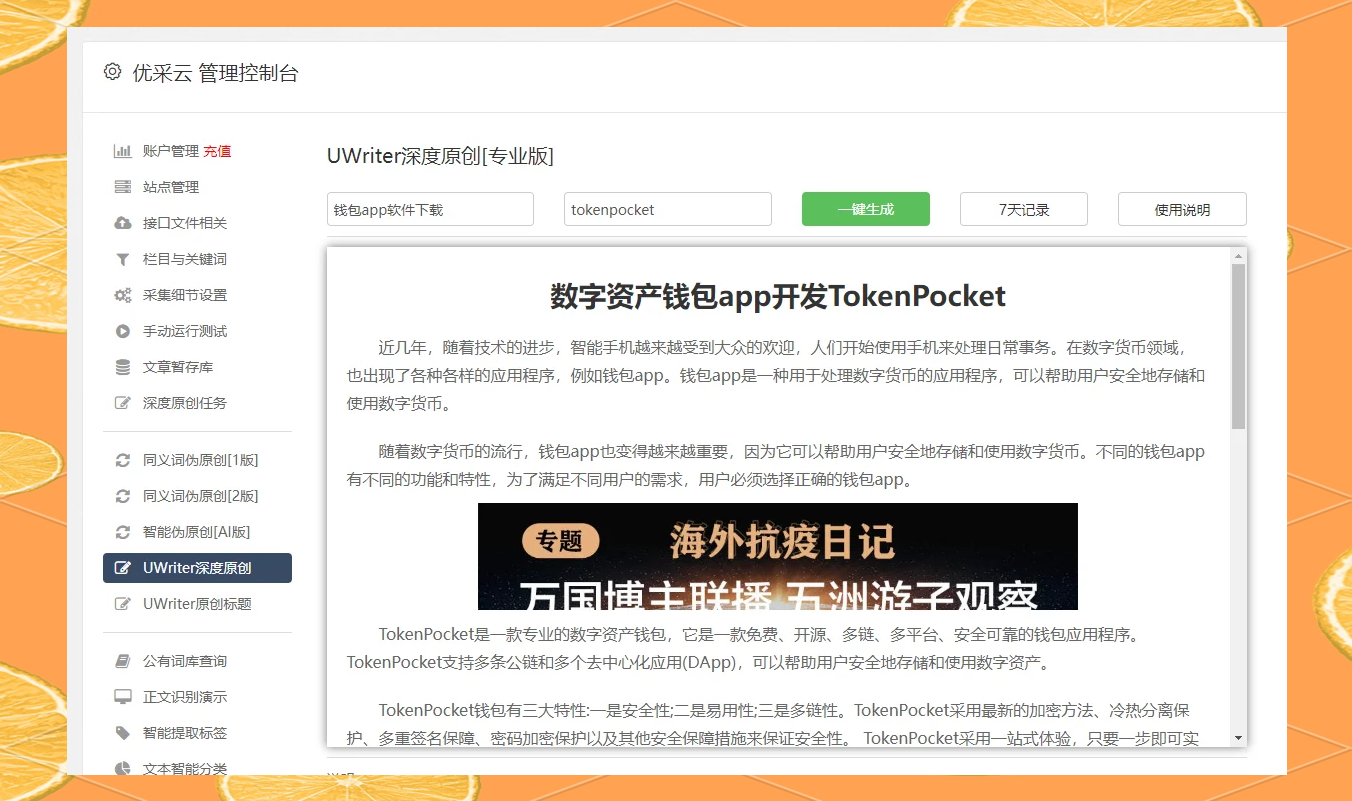Click the refresh icon beside 同义词伪原创[2版]

click(123, 496)
